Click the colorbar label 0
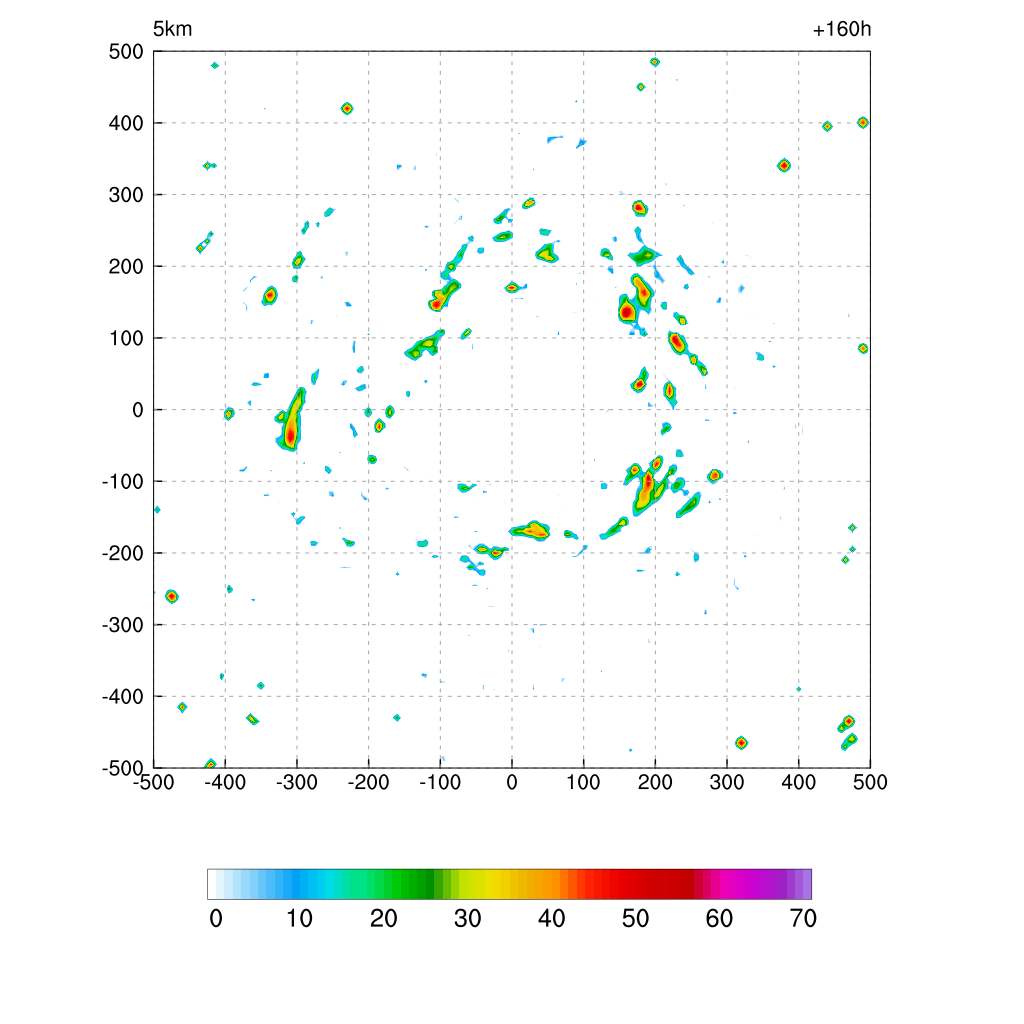 coord(216,919)
